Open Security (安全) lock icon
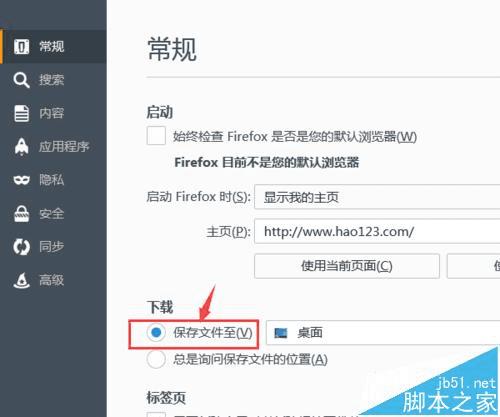 pyautogui.click(x=22, y=214)
